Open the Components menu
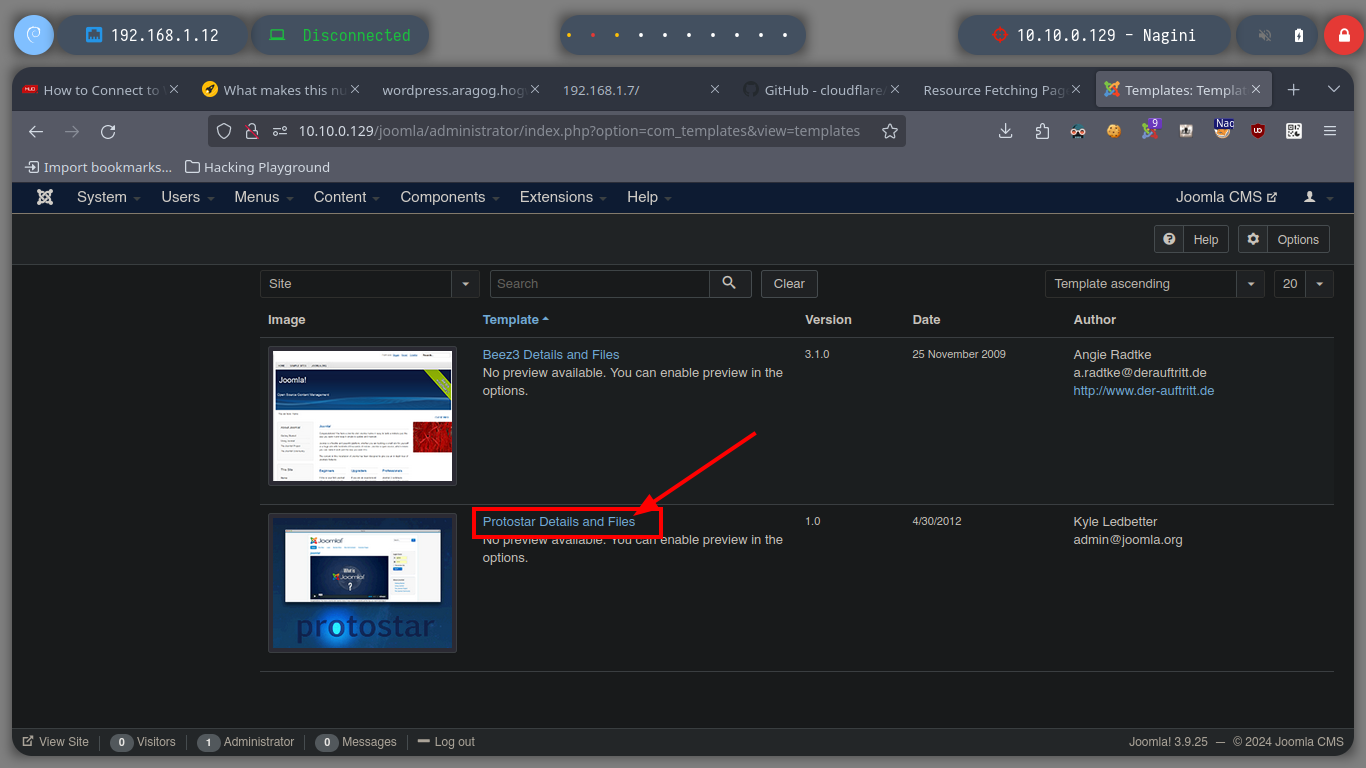The height and width of the screenshot is (768, 1366). [x=450, y=197]
